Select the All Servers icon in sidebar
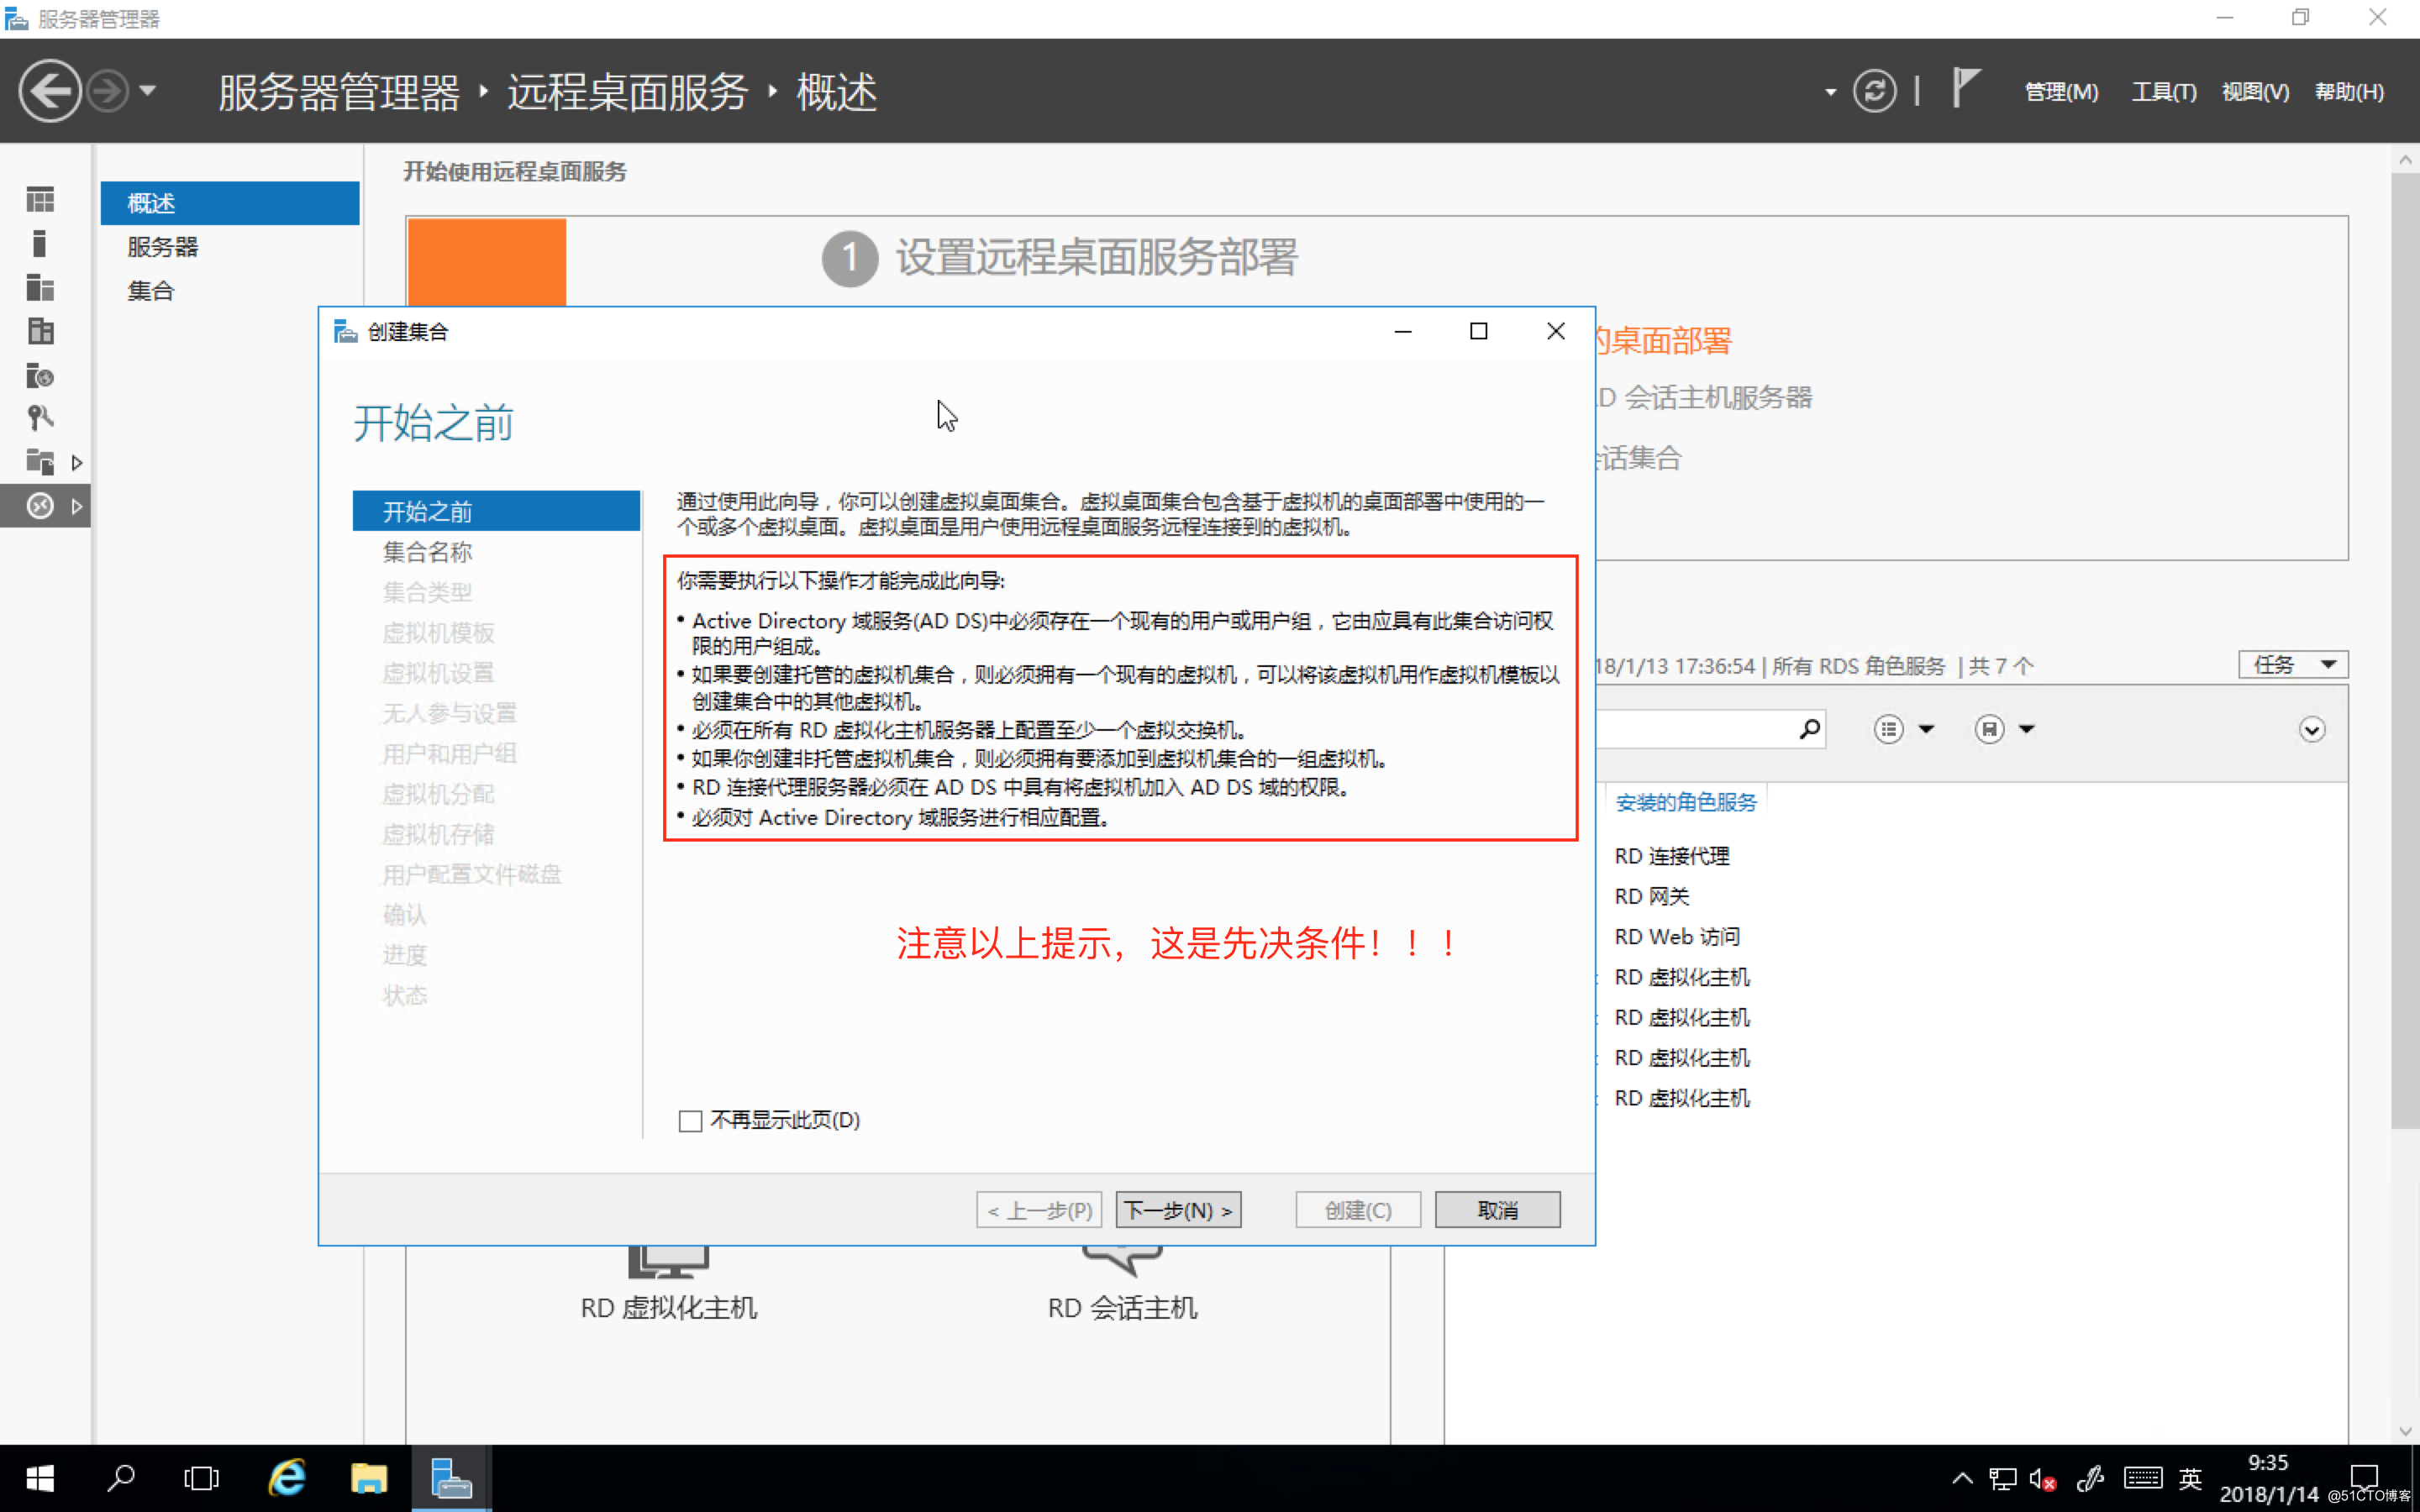 point(40,288)
